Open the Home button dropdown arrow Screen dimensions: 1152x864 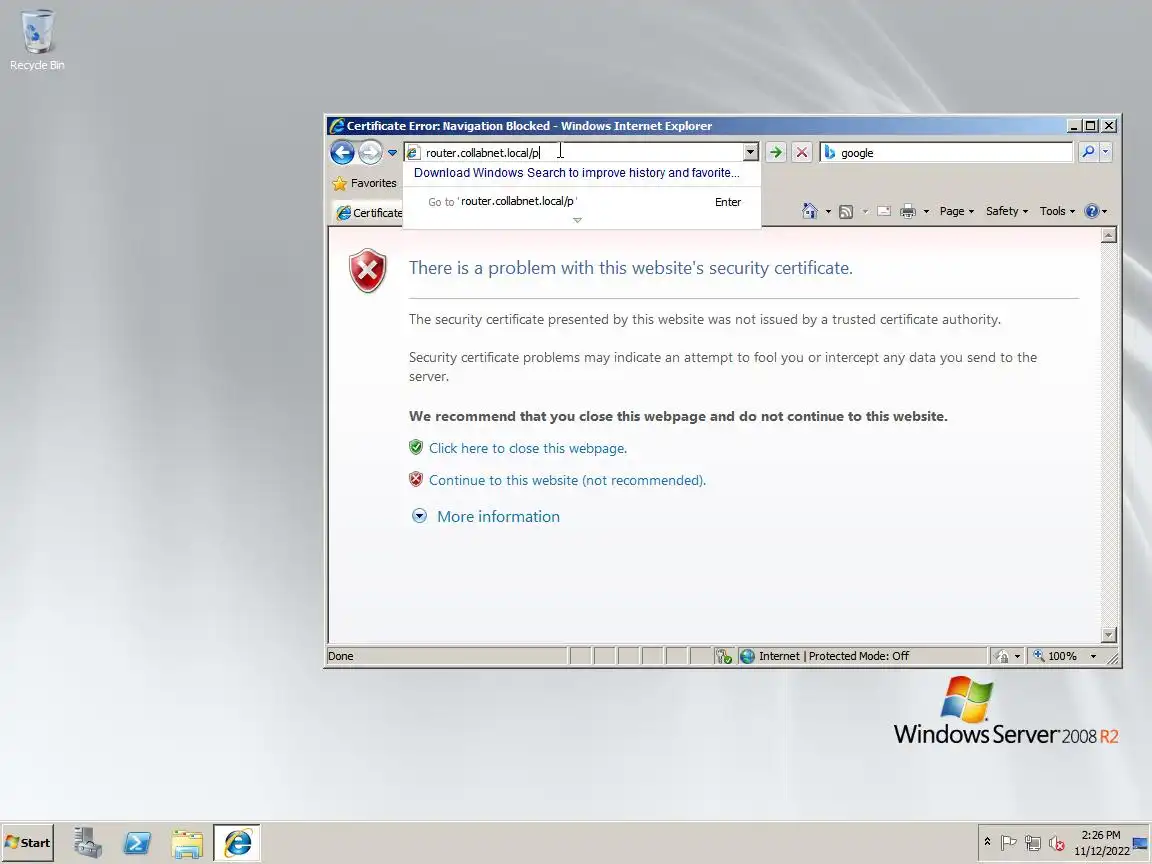coord(828,212)
